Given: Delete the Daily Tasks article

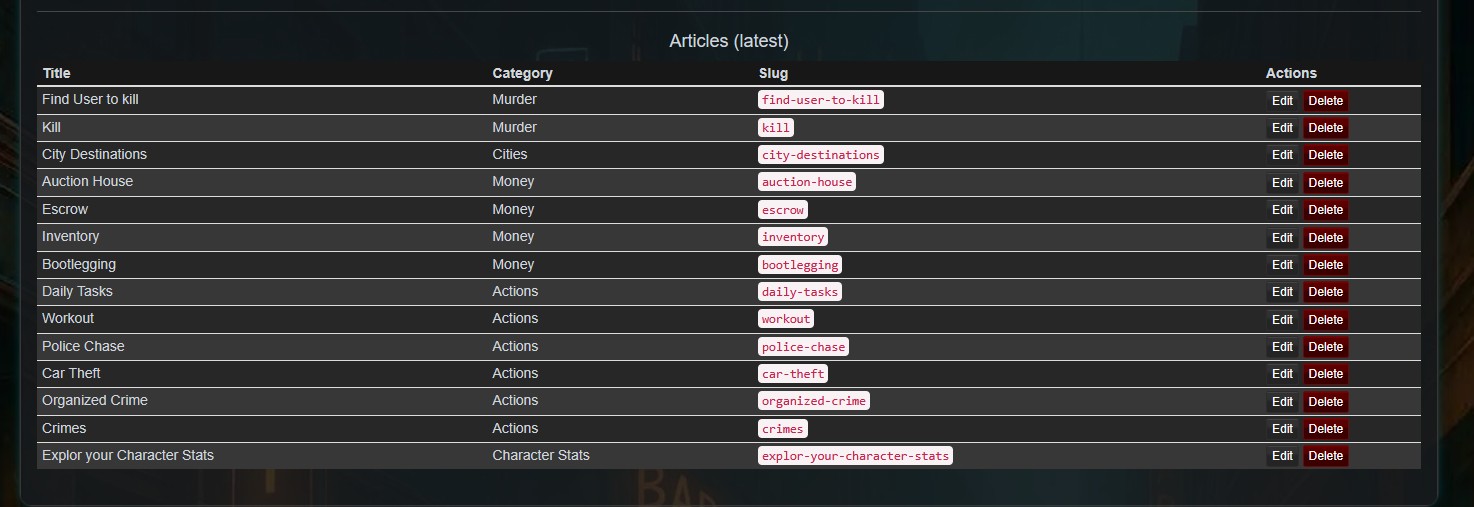Looking at the screenshot, I should [1325, 292].
